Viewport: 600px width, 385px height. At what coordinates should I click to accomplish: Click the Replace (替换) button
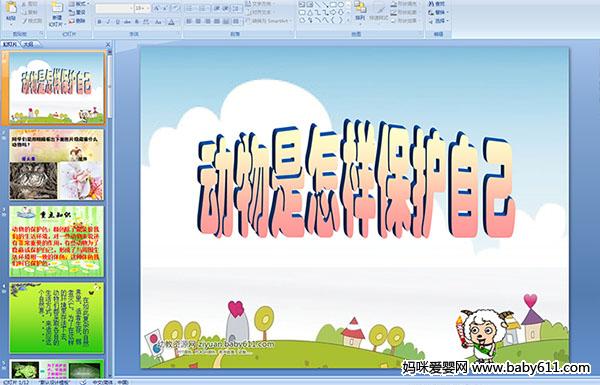pyautogui.click(x=438, y=12)
